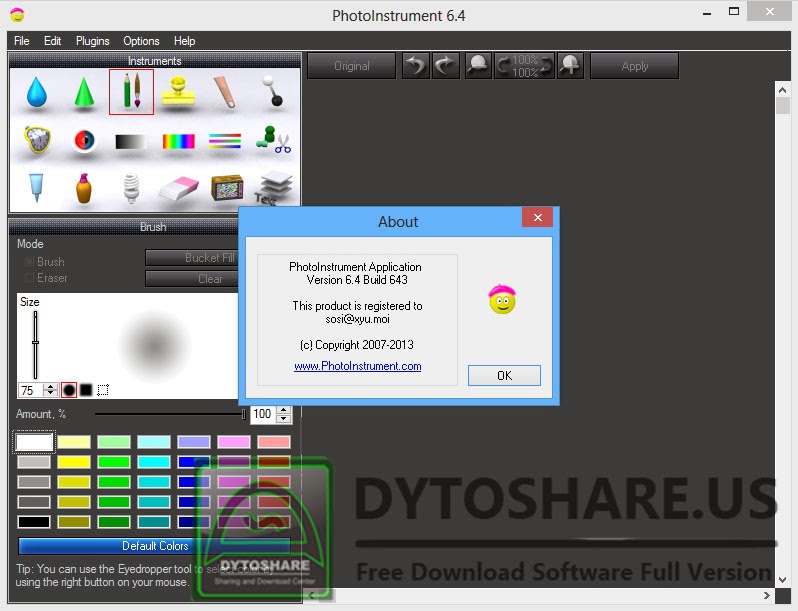Click the brush size input field 75
Screen dimensions: 798x611
pos(31,390)
